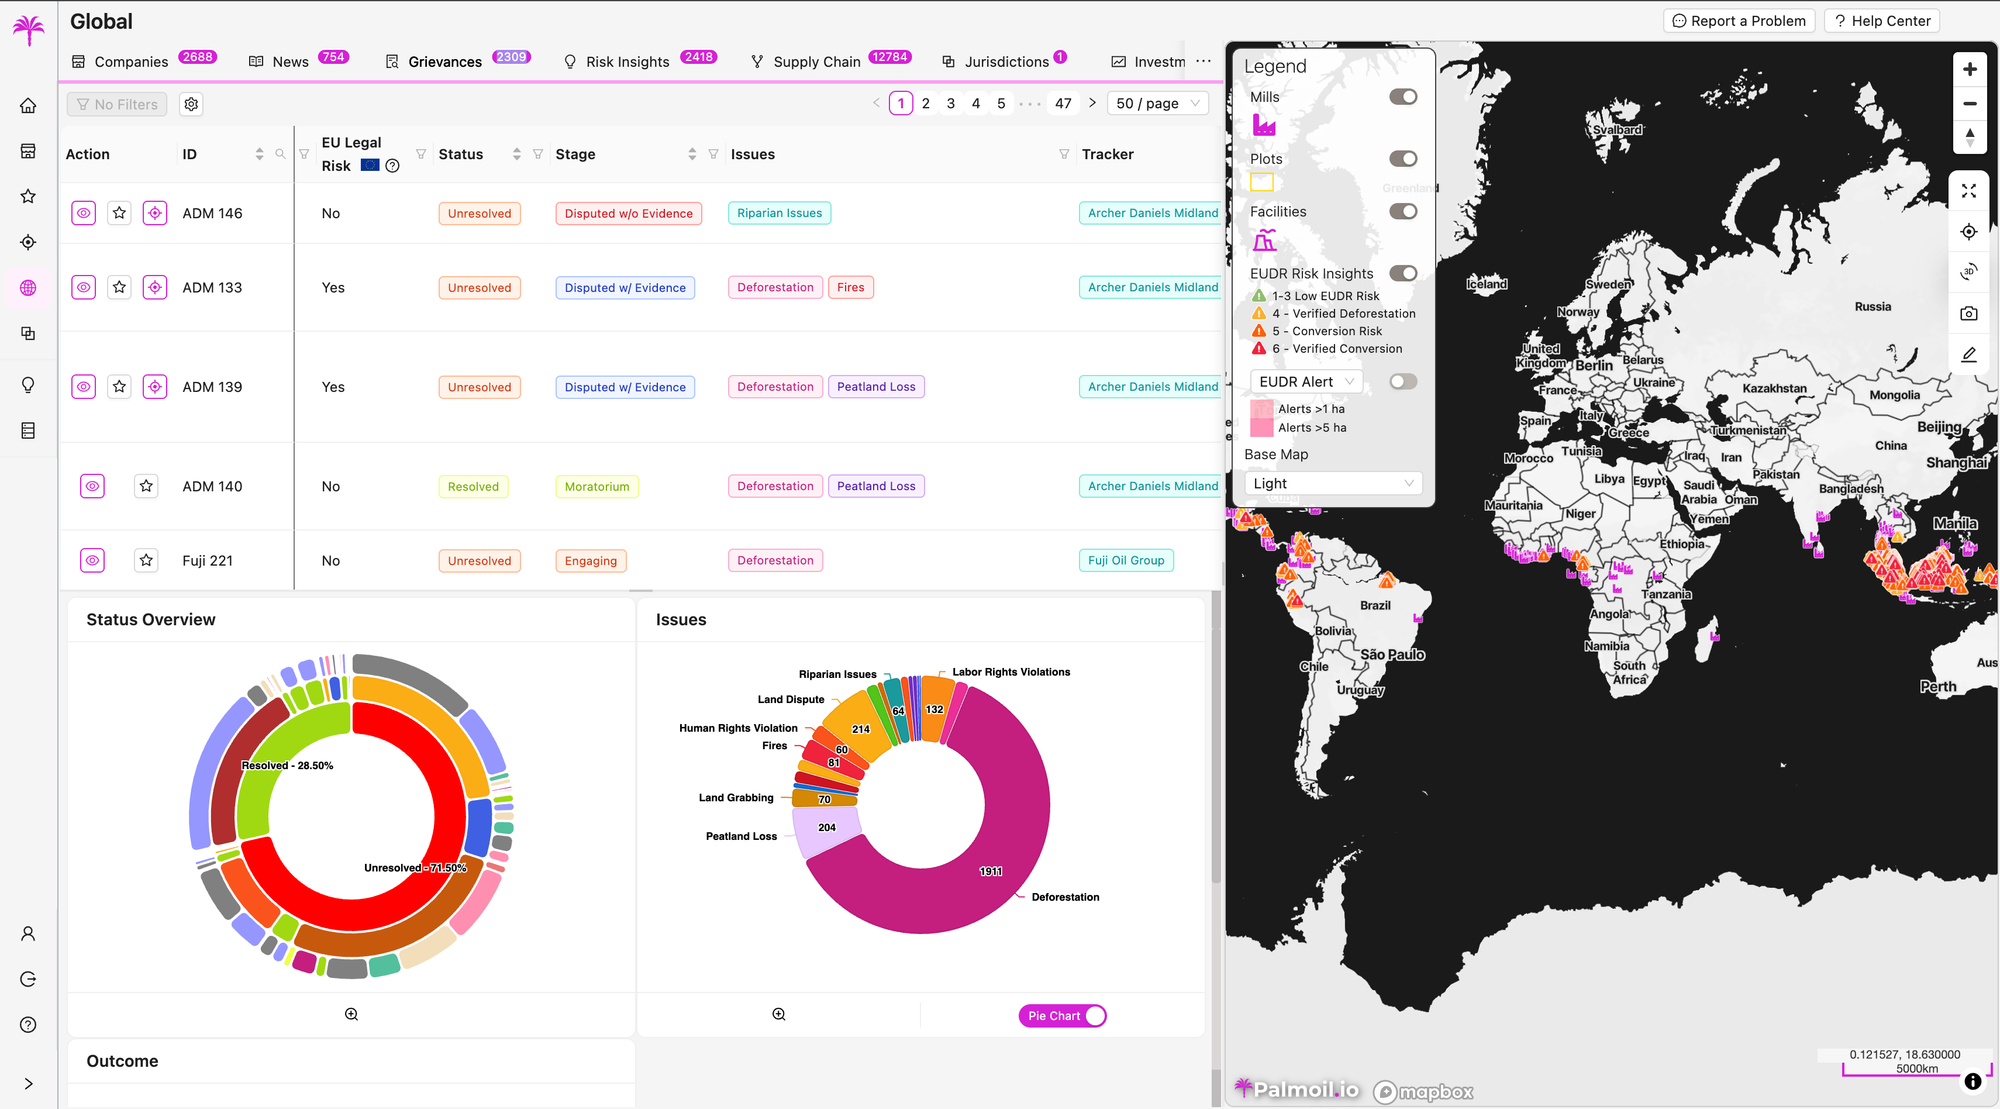2000x1109 pixels.
Task: Click the Alerts >5 ha pink swatch
Action: [1262, 428]
